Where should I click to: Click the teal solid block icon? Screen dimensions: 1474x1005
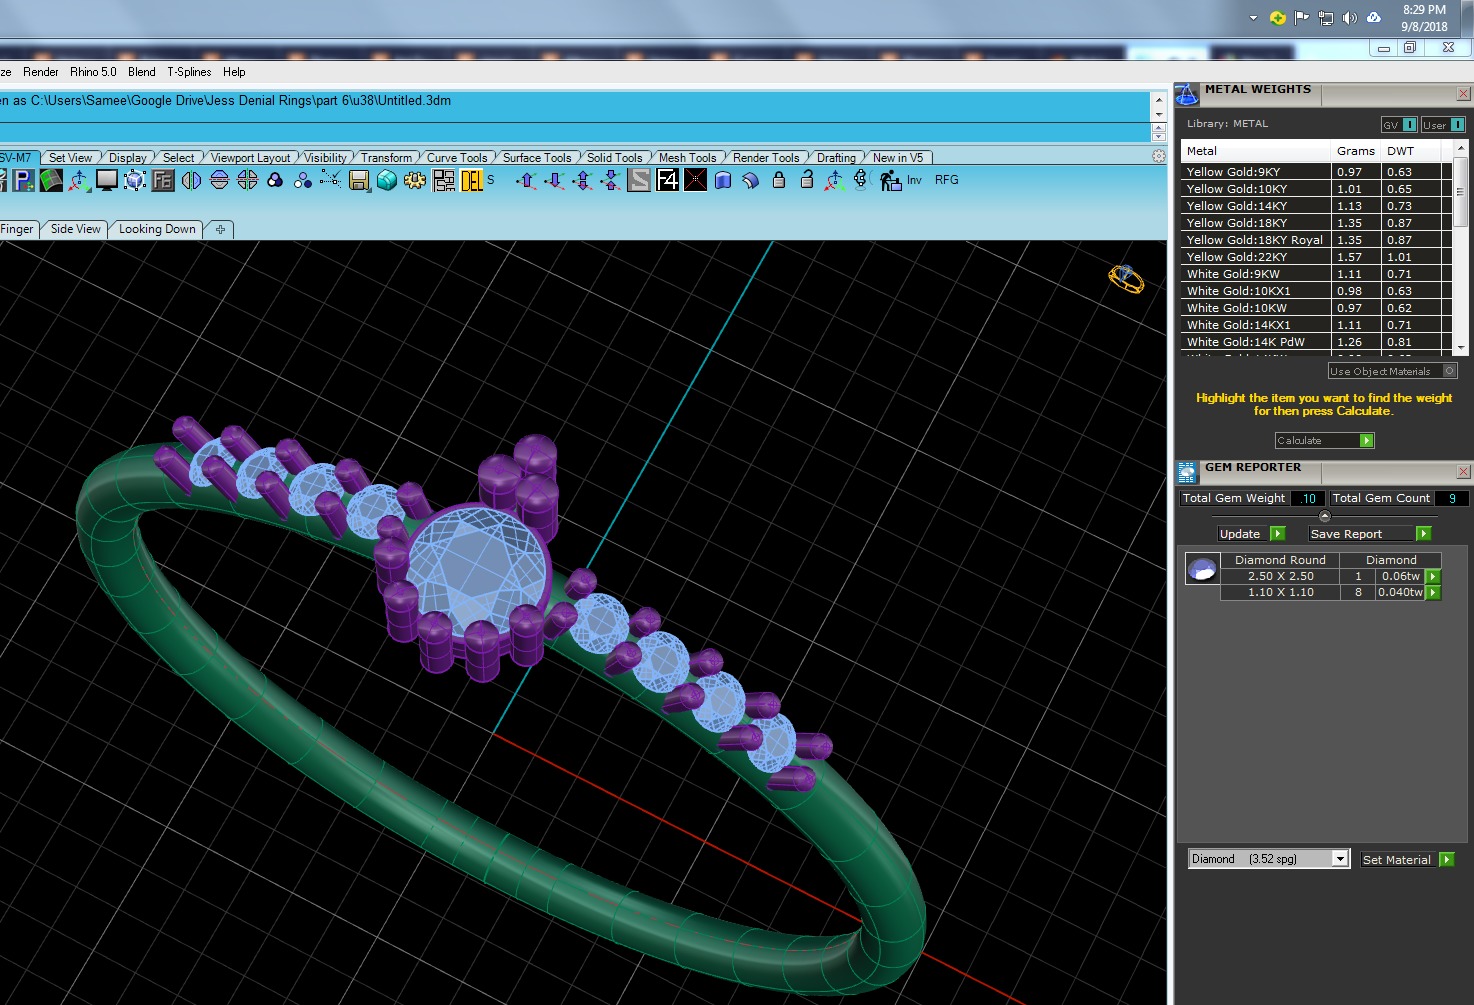tap(387, 180)
